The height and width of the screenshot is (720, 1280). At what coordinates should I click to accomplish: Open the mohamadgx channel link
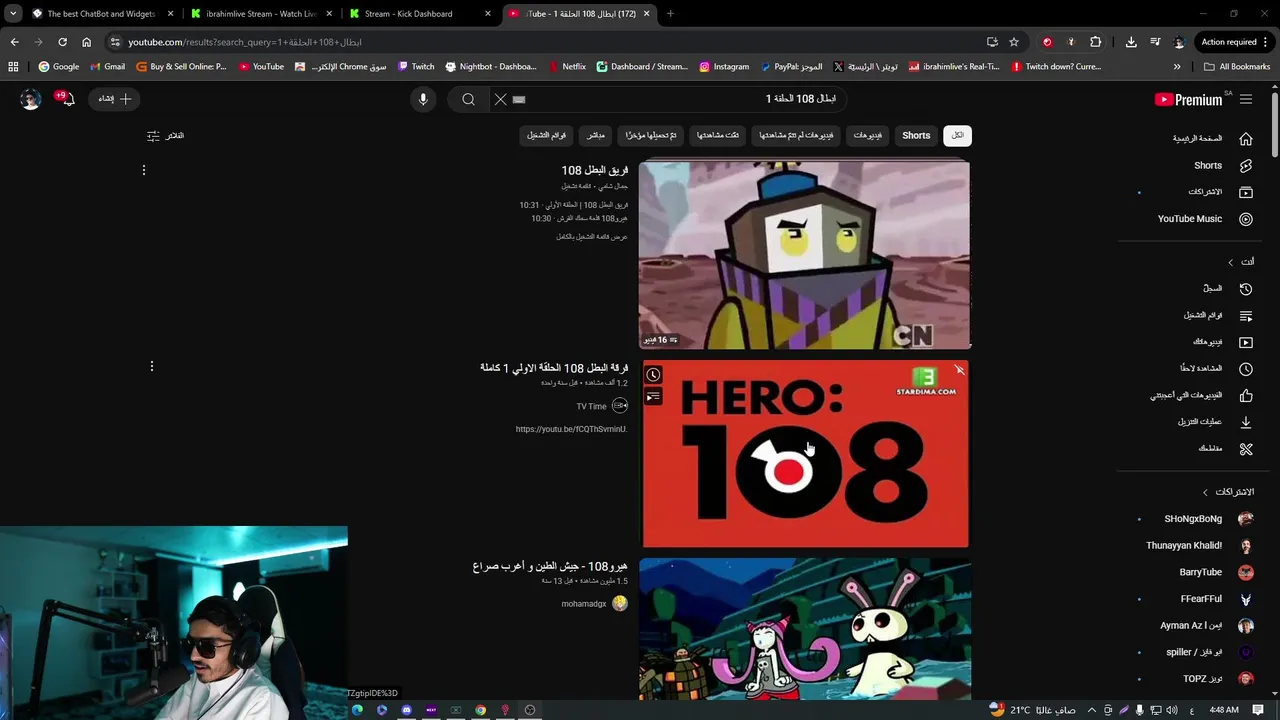[584, 604]
